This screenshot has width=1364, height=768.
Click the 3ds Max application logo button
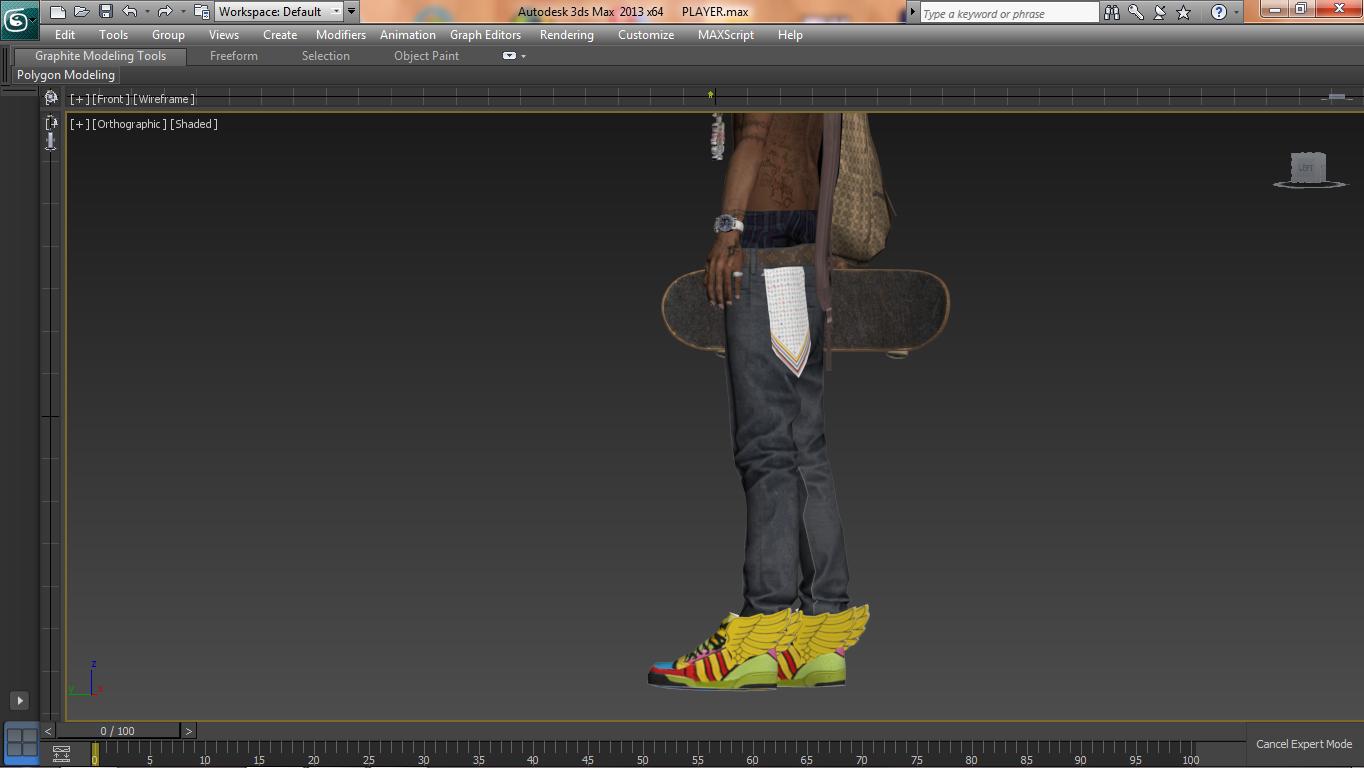coord(18,20)
